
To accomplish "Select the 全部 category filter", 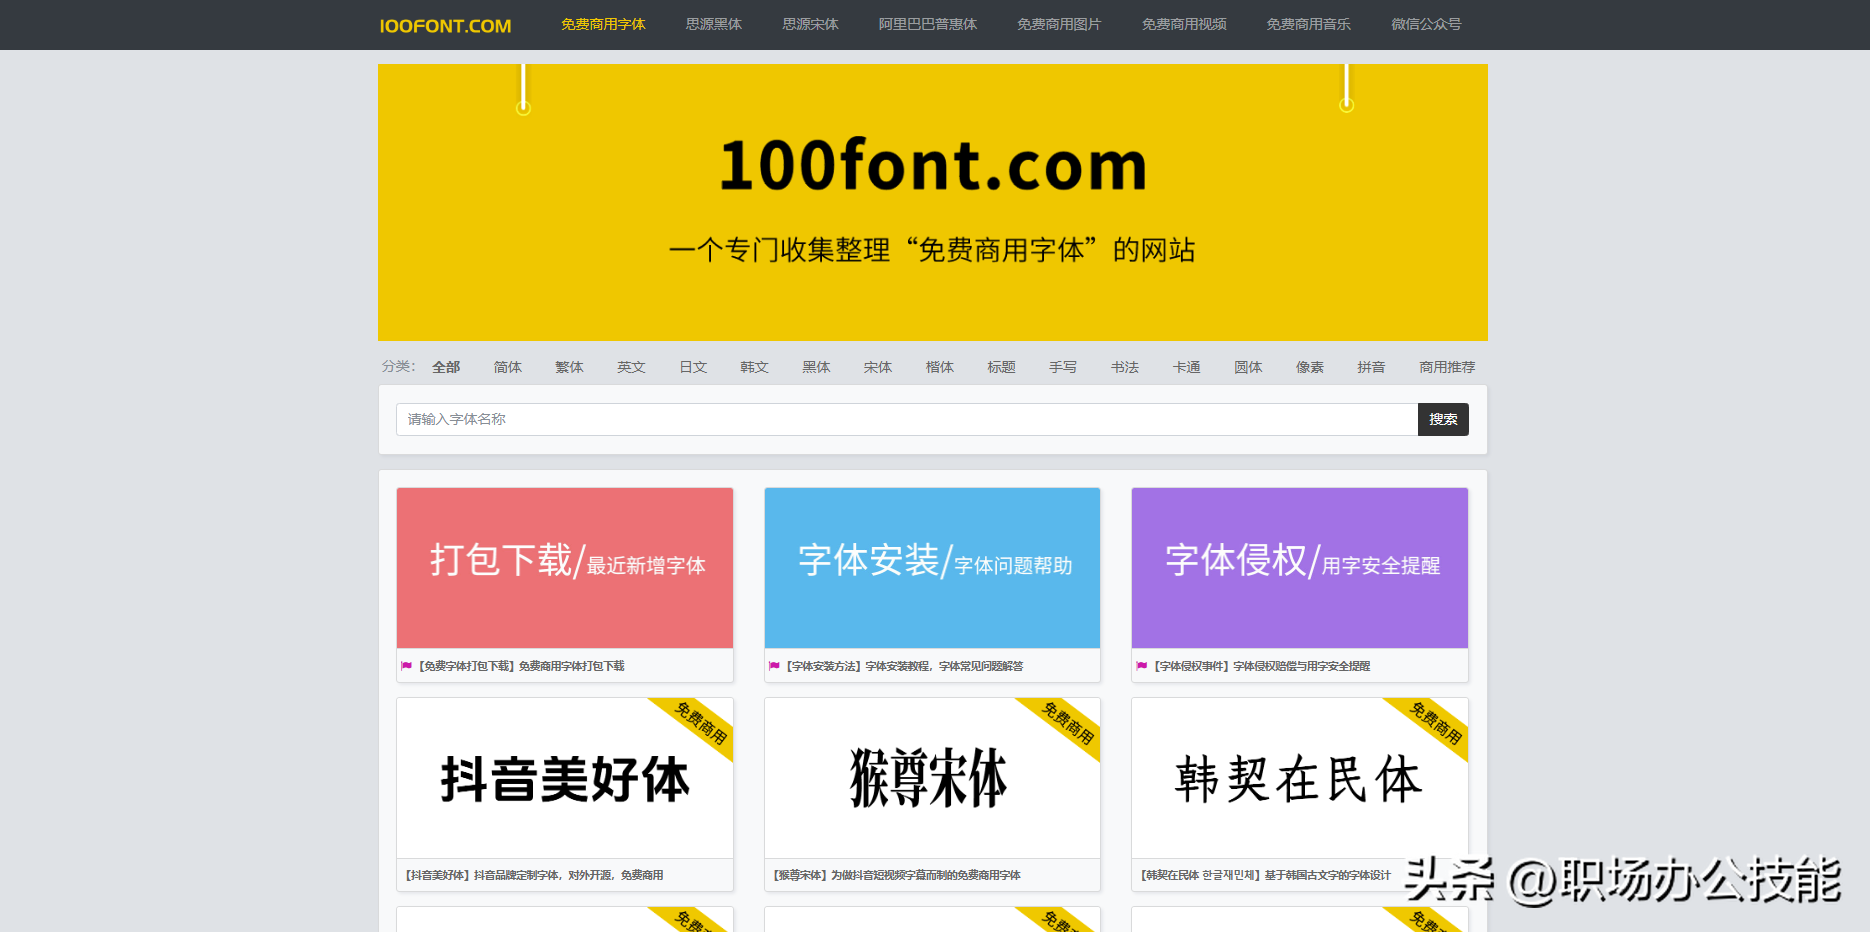I will pyautogui.click(x=446, y=367).
